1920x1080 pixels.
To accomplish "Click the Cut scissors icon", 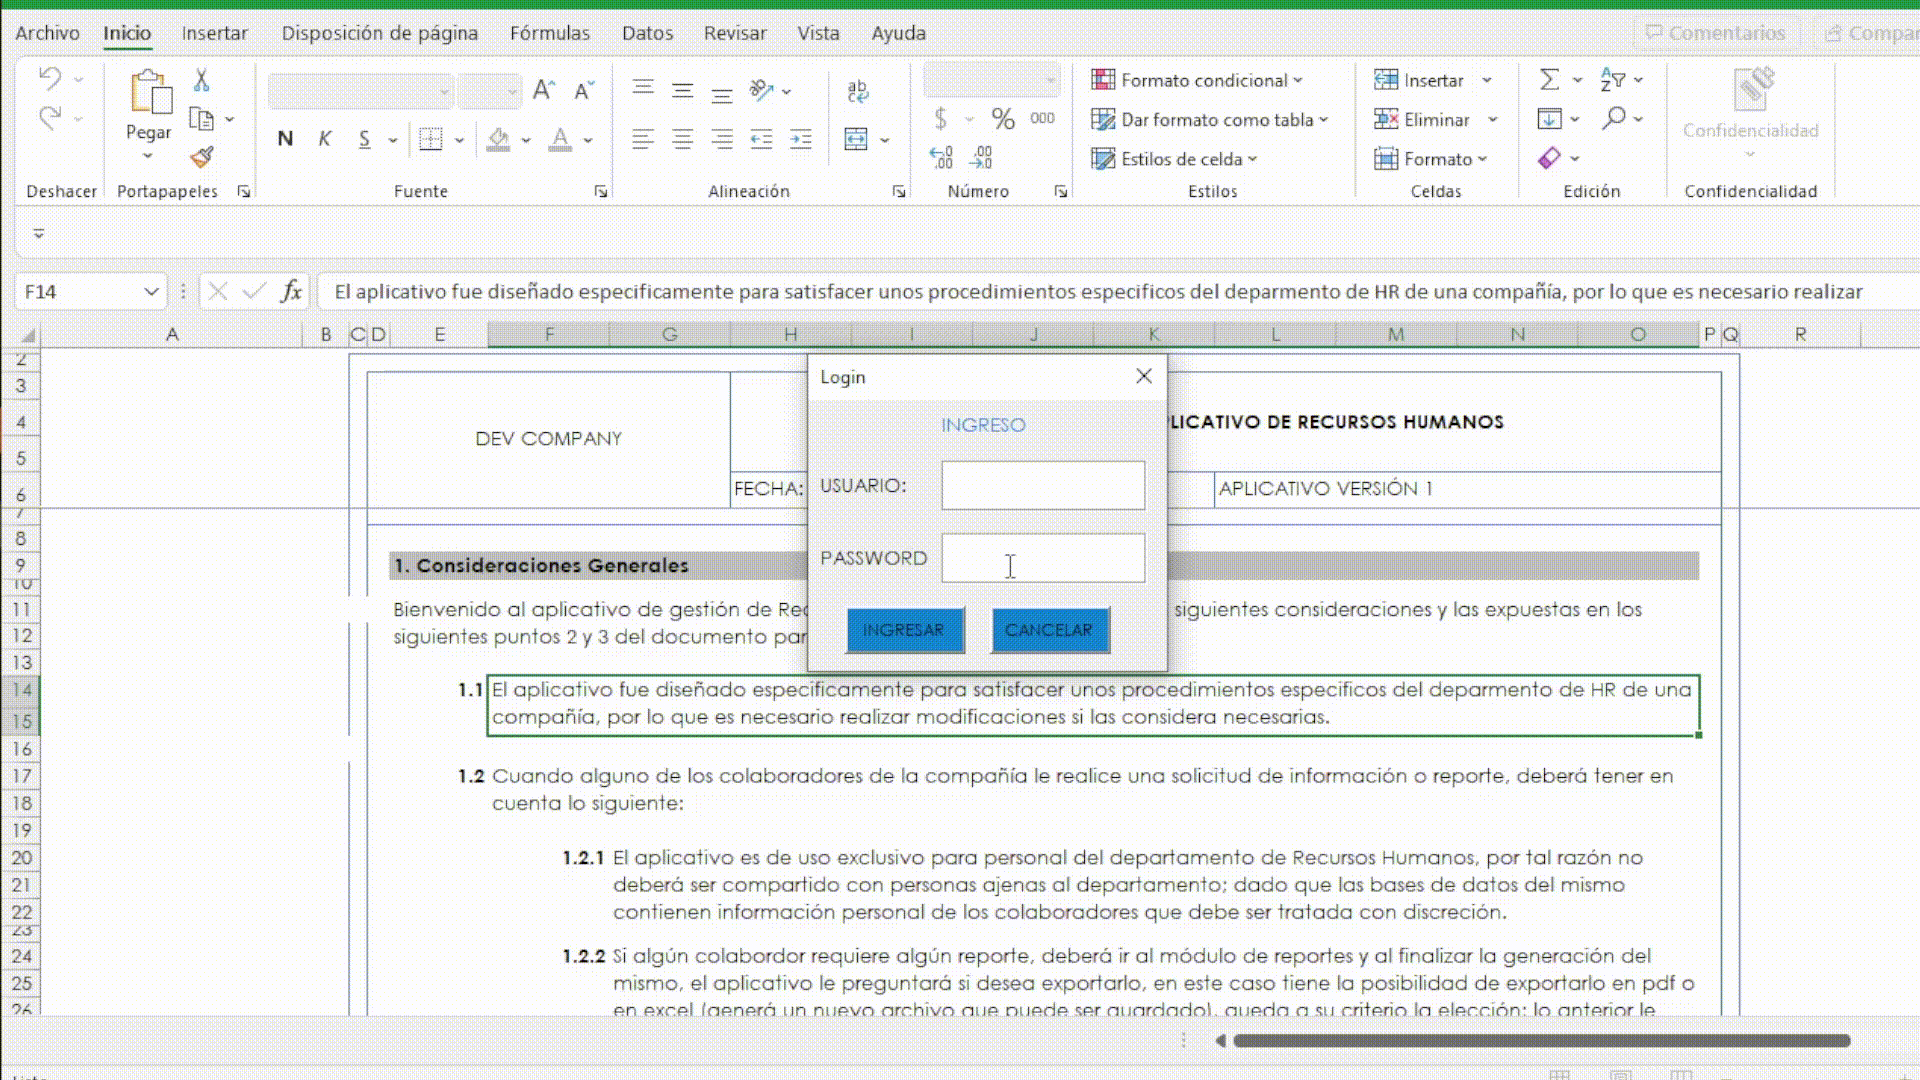I will tap(201, 80).
